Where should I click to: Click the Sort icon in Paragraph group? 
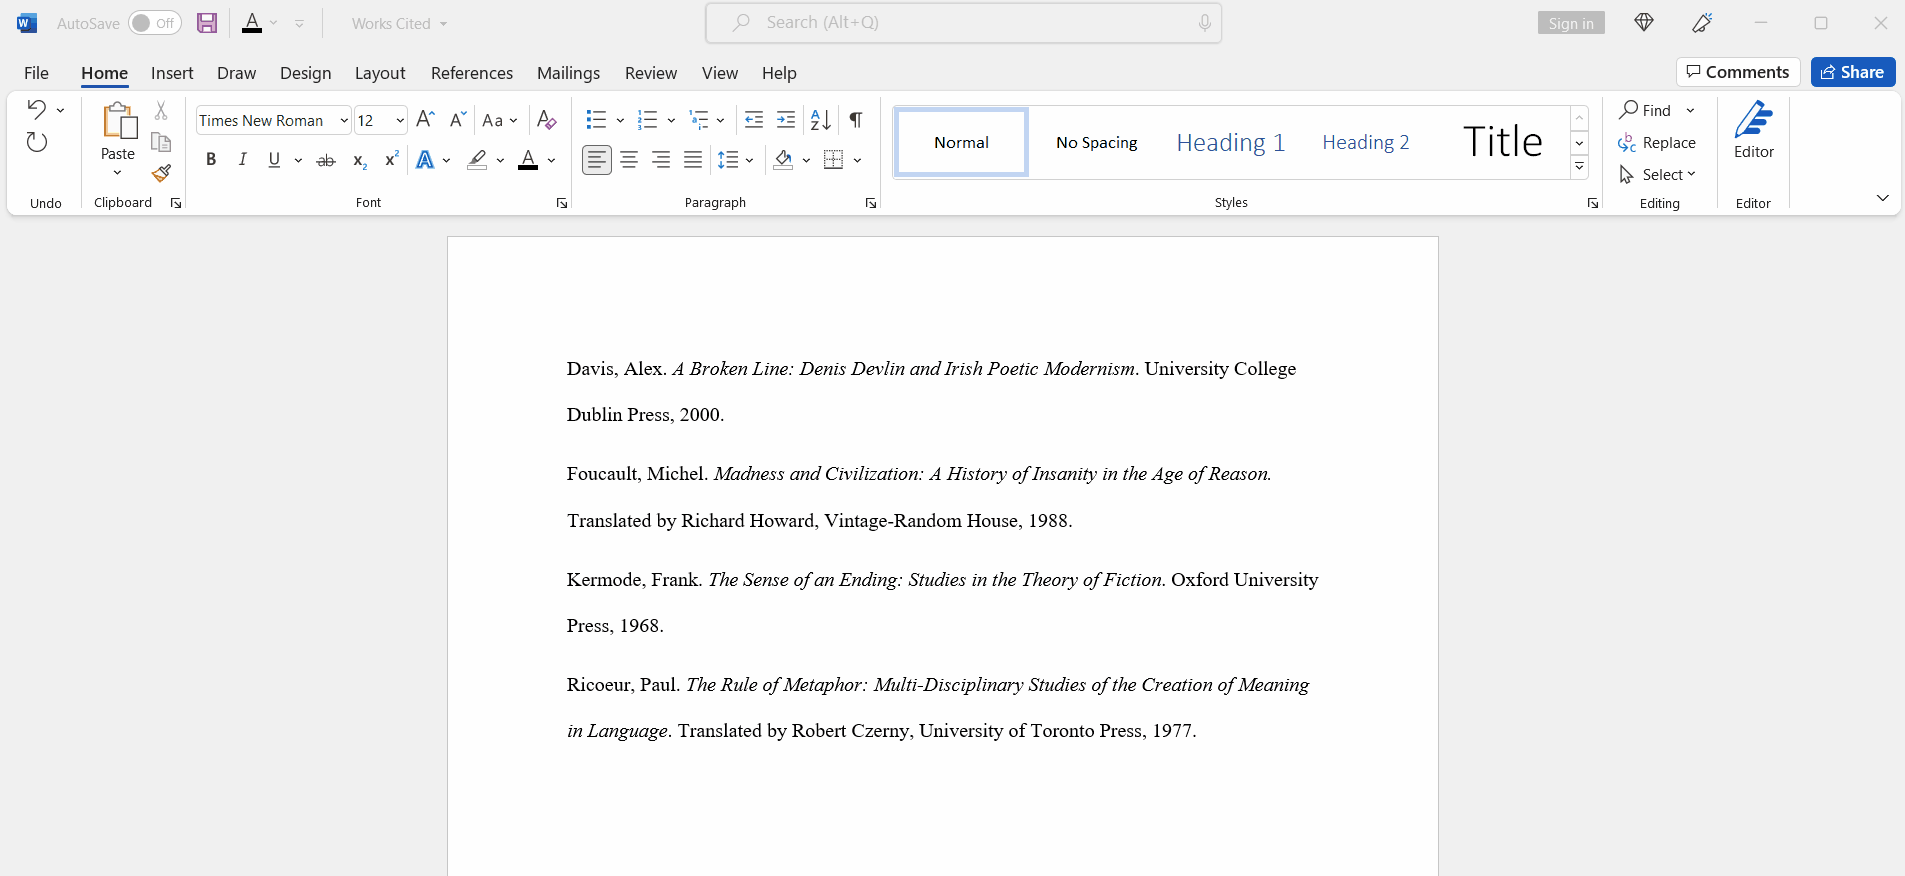pyautogui.click(x=820, y=120)
